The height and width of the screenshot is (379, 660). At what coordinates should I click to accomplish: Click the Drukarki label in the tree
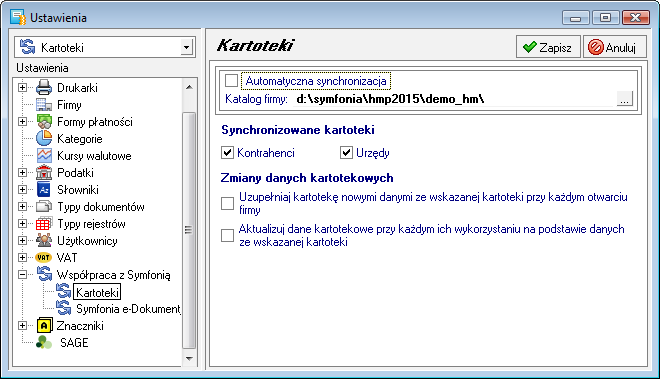(77, 88)
